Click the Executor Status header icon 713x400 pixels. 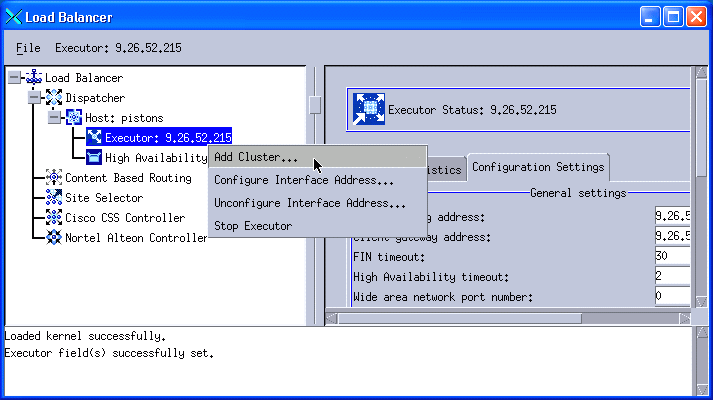click(x=368, y=110)
